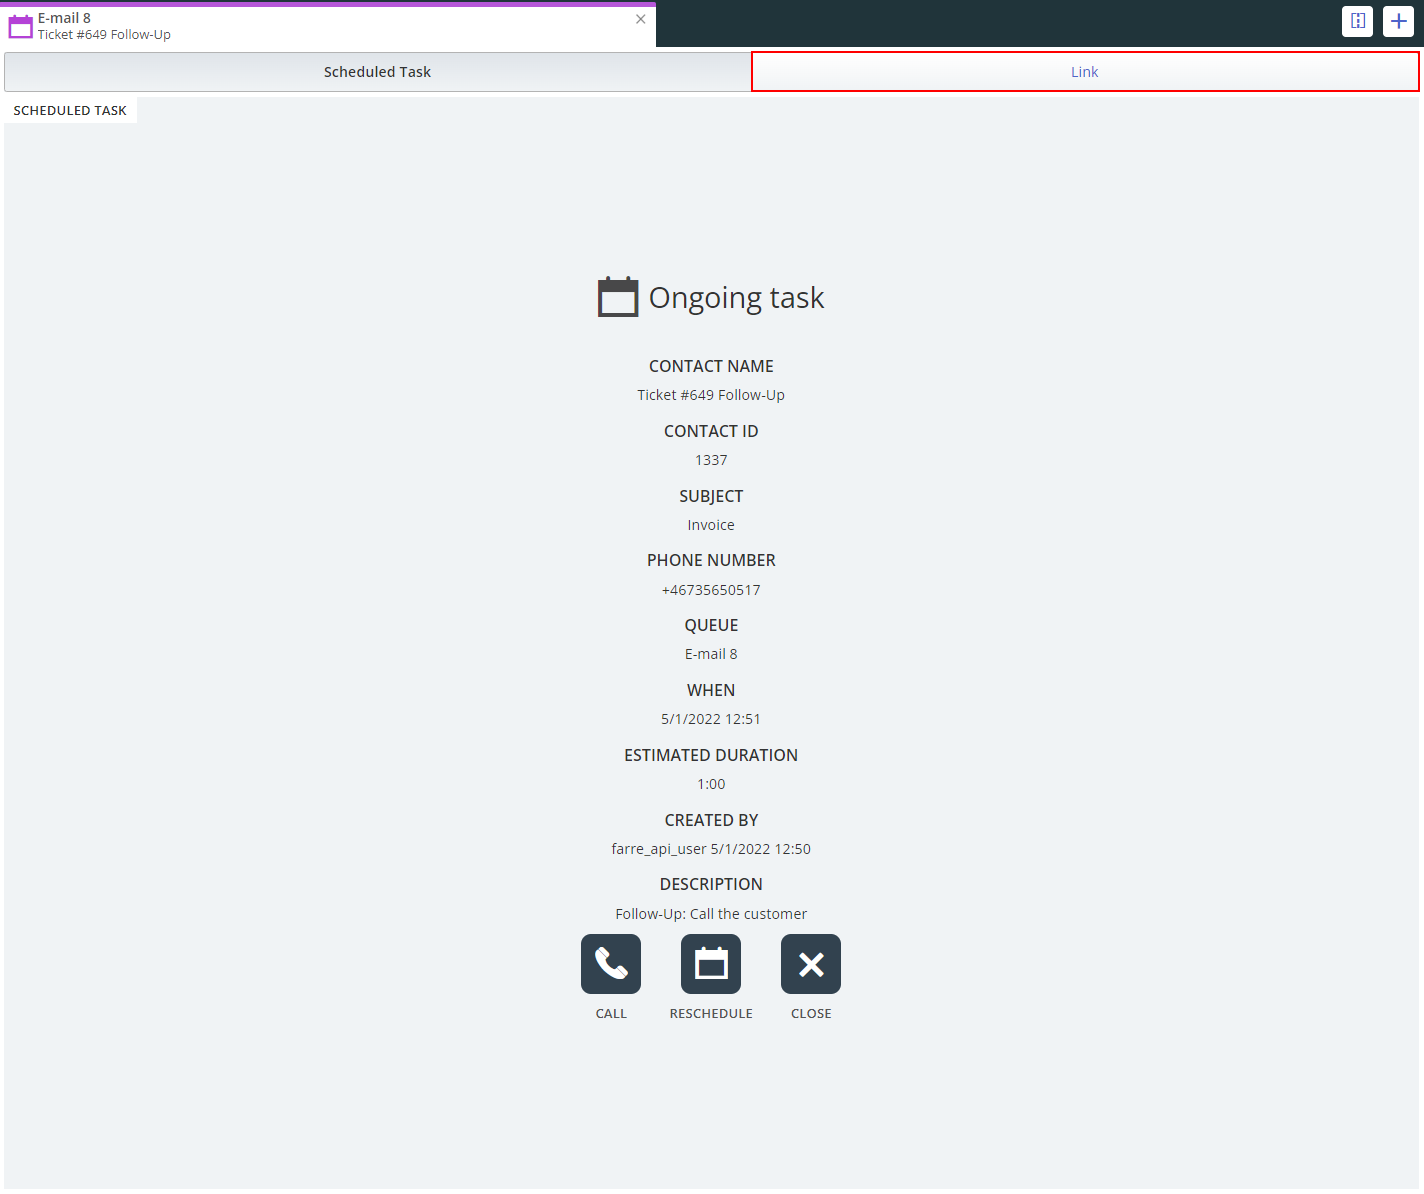The width and height of the screenshot is (1424, 1194).
Task: Switch to the Scheduled Task tab
Action: click(377, 72)
